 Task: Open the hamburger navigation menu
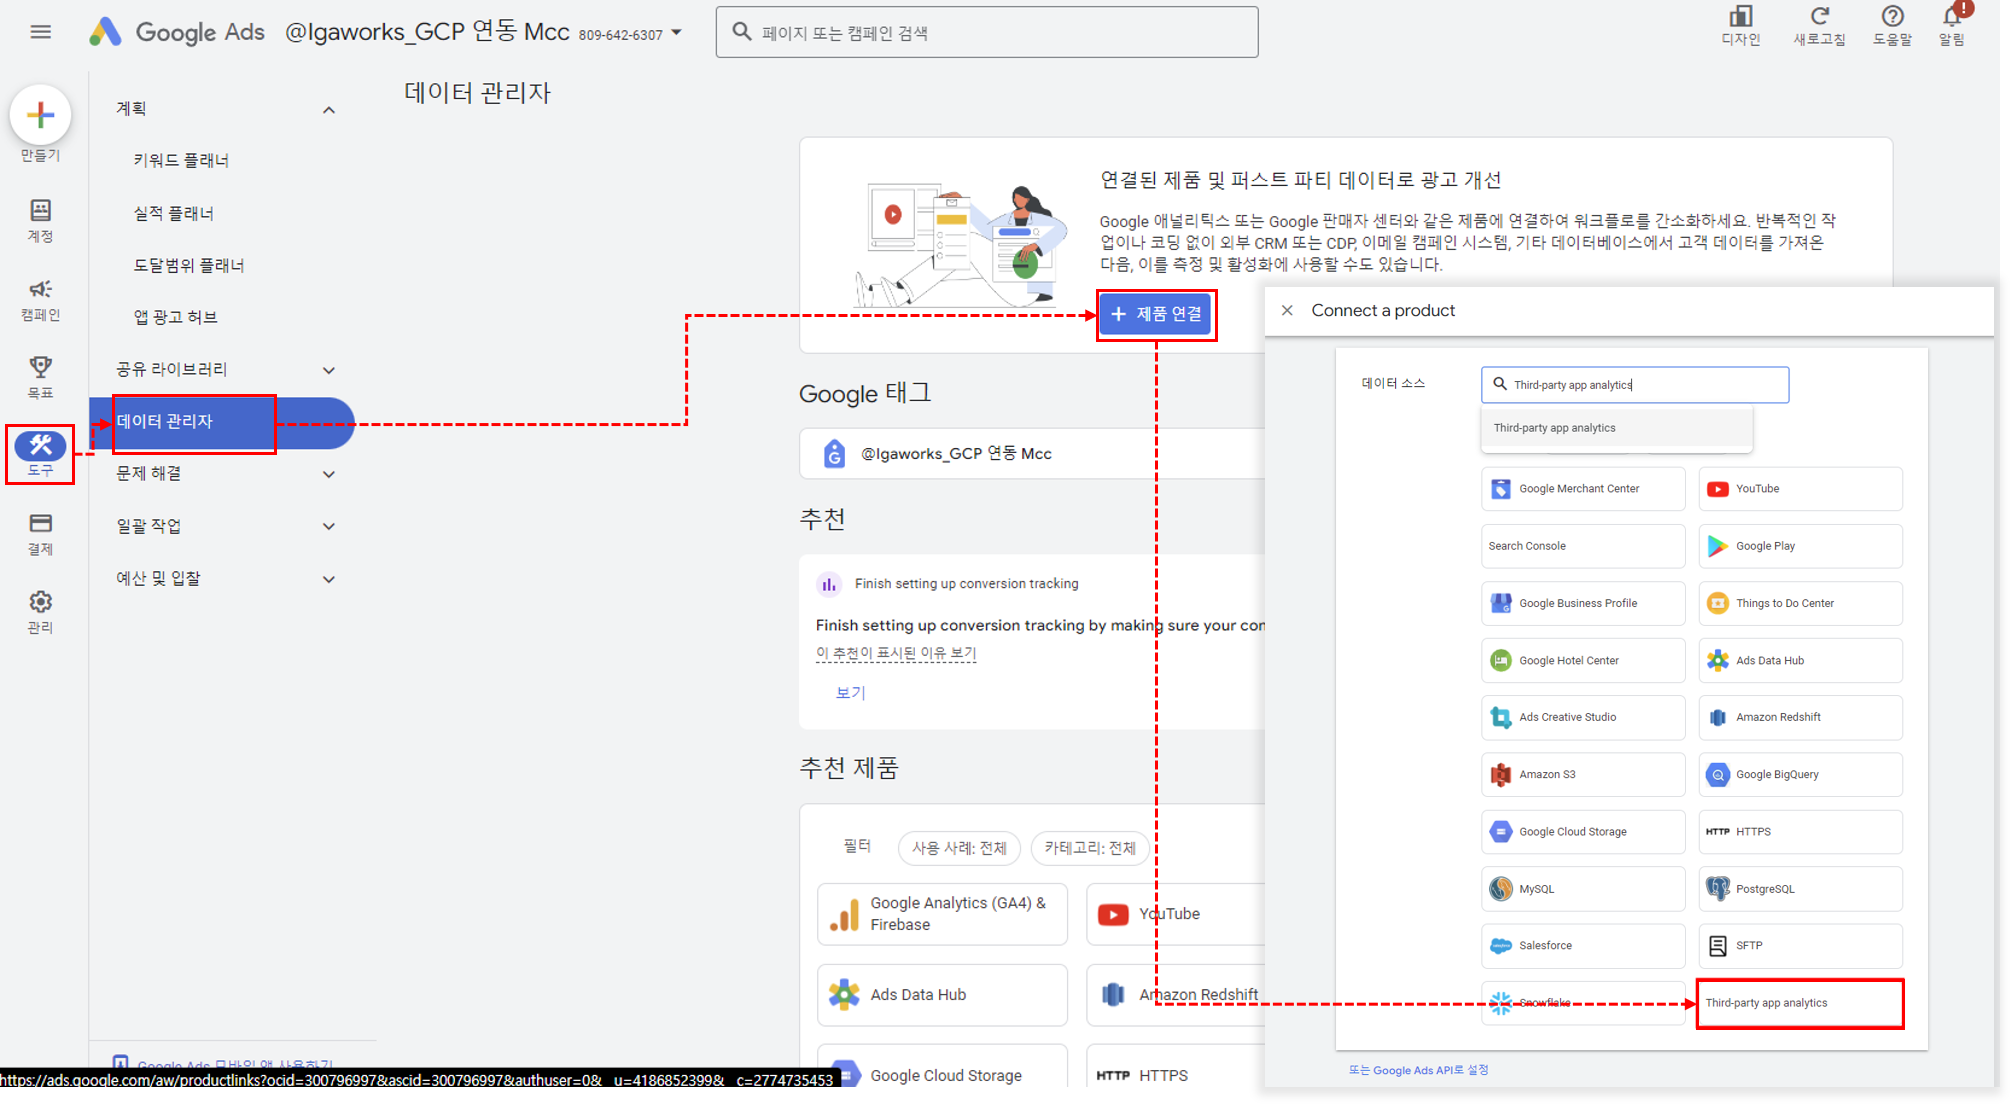pos(40,31)
